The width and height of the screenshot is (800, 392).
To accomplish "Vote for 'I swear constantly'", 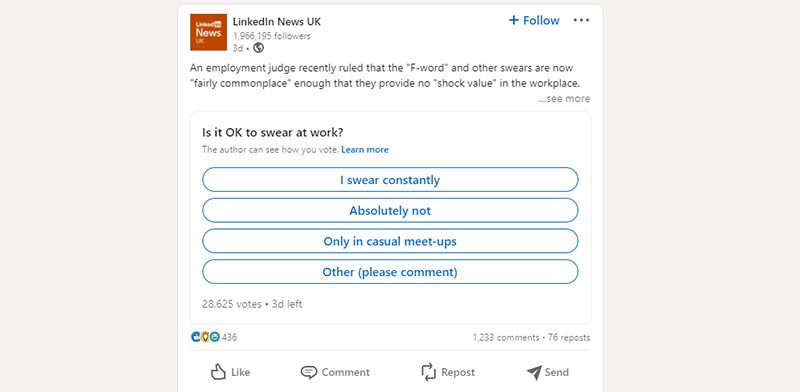I will click(x=390, y=180).
